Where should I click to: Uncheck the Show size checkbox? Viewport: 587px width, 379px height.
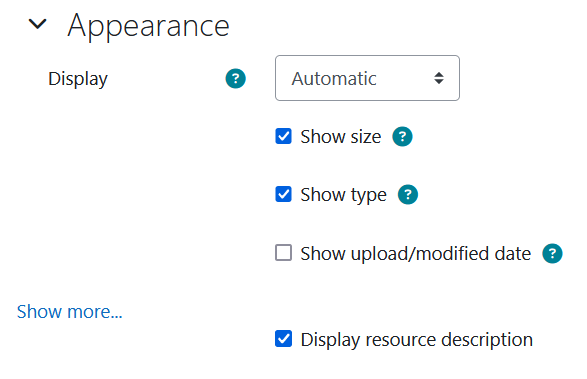[283, 136]
